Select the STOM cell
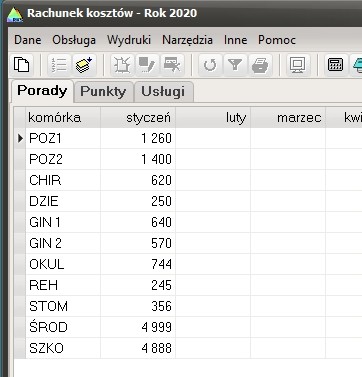Image resolution: width=362 pixels, height=377 pixels. [x=63, y=306]
